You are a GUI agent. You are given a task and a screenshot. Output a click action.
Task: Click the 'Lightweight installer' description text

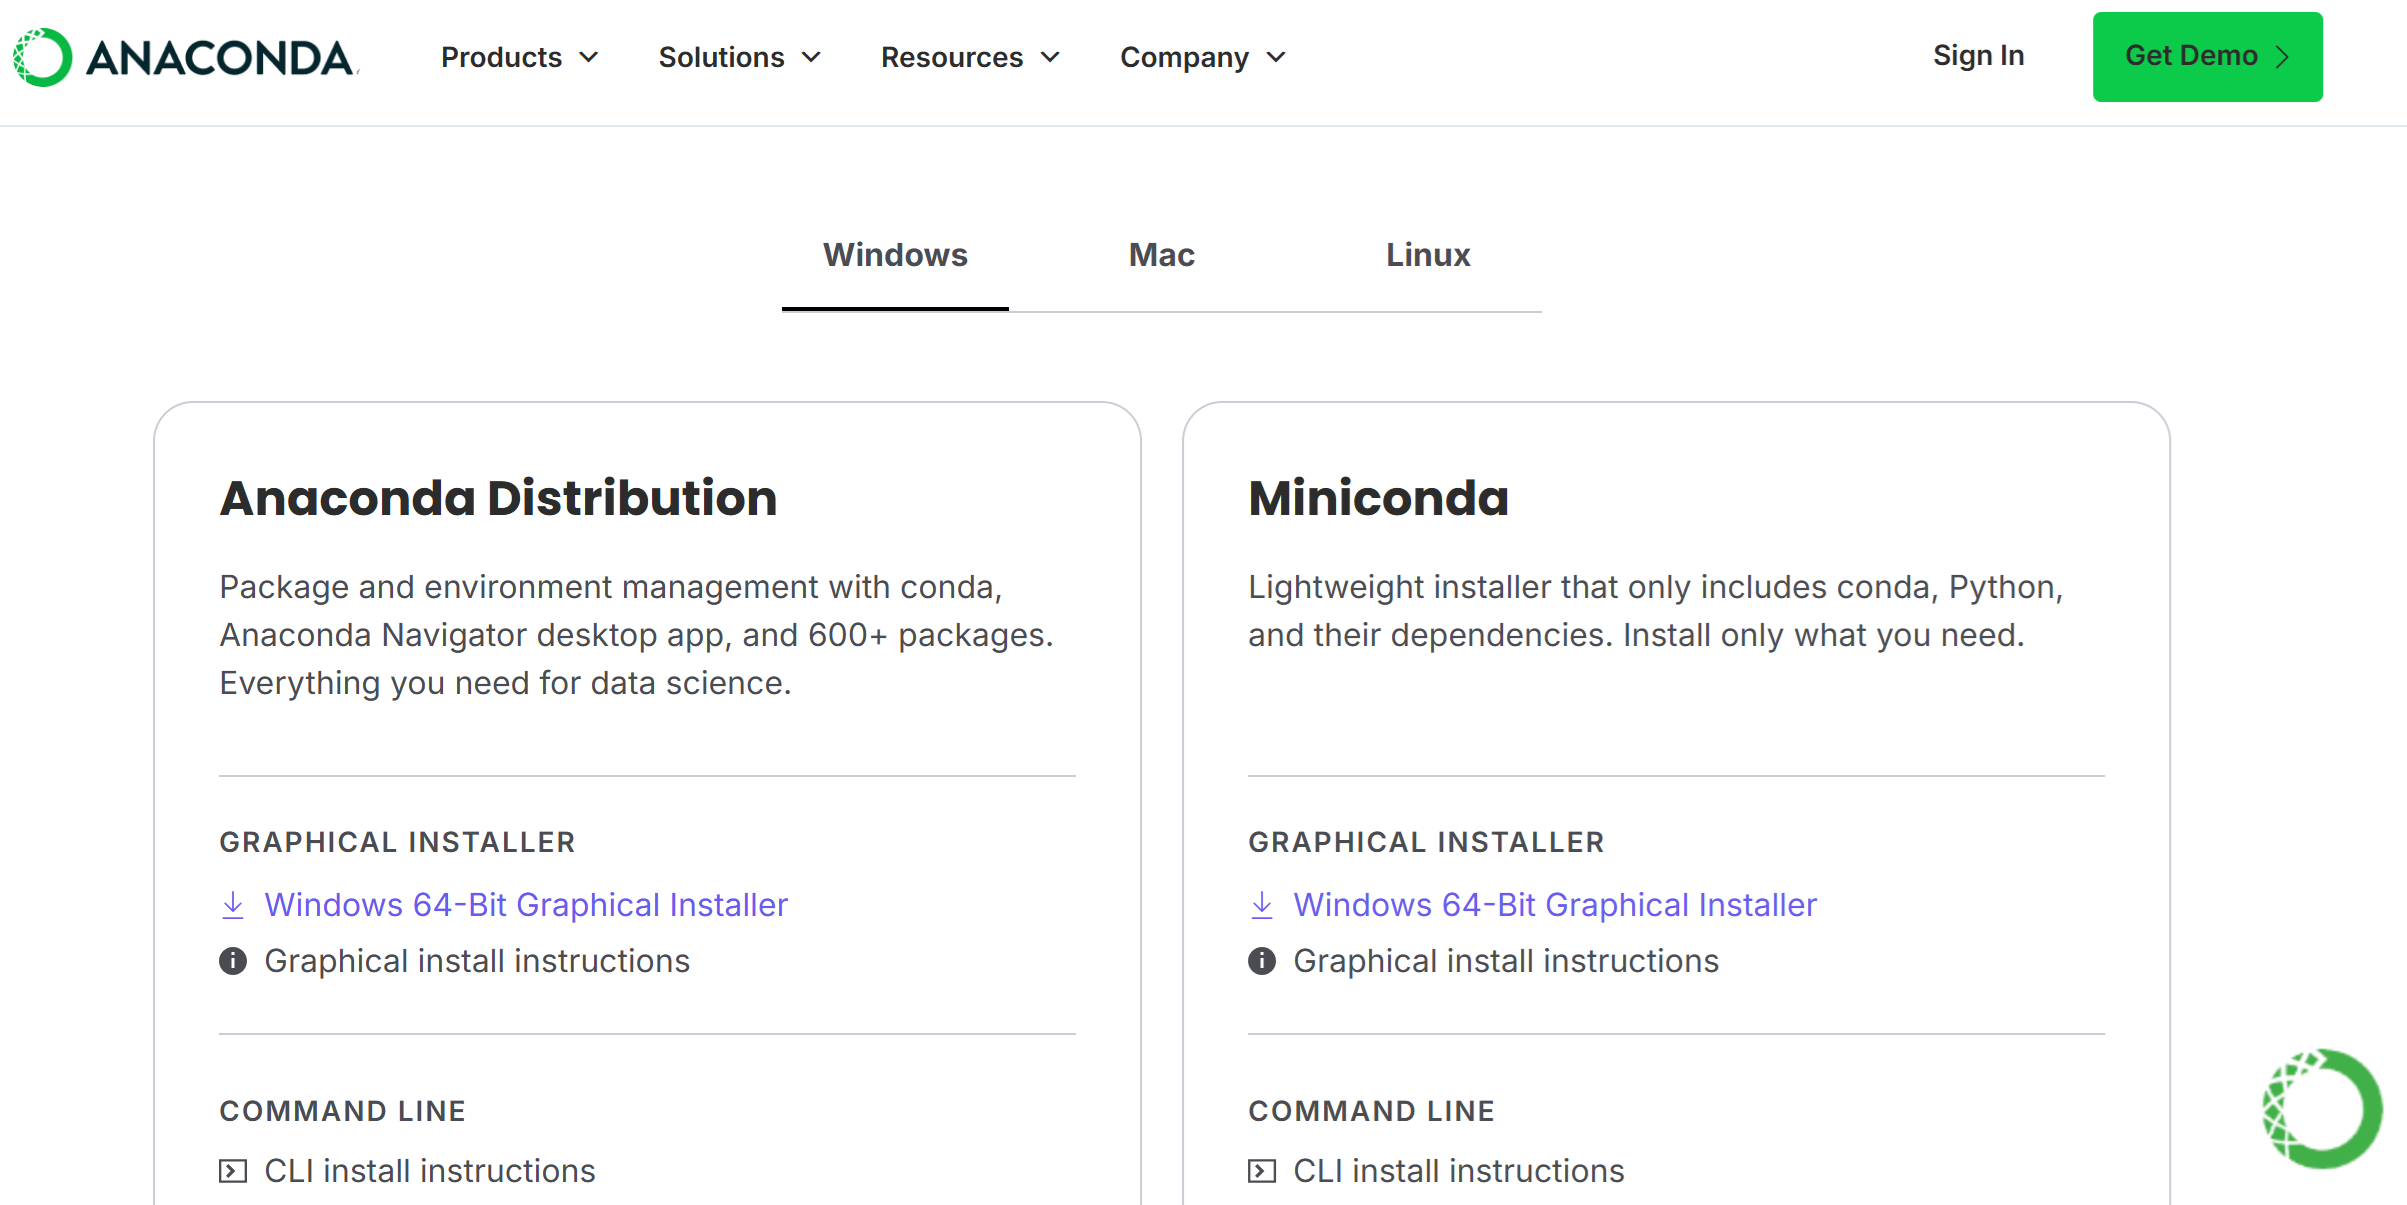coord(1655,611)
